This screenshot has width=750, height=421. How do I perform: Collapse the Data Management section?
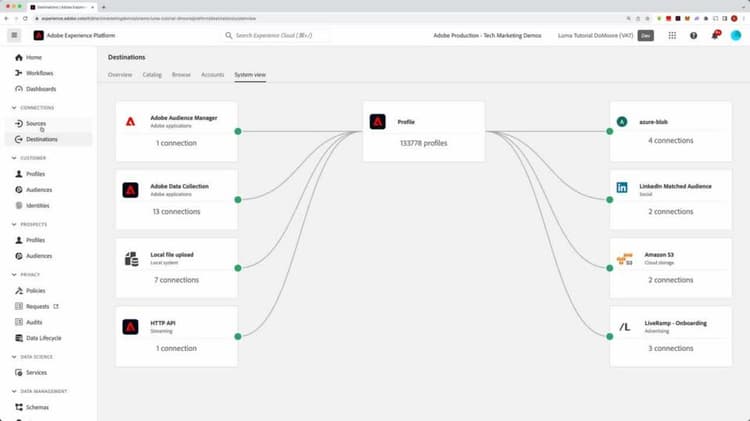(x=14, y=391)
